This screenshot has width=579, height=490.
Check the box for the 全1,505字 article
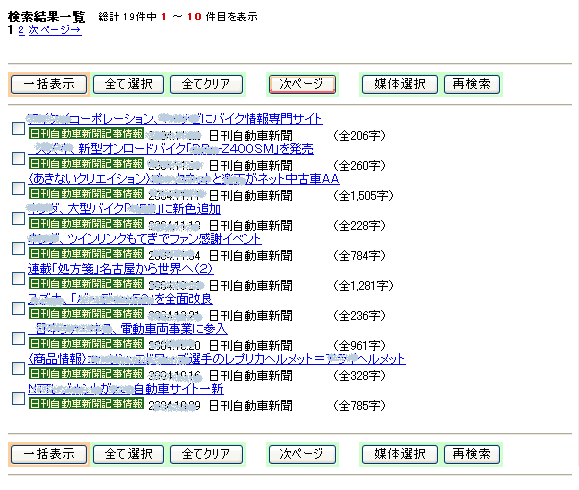point(18,188)
